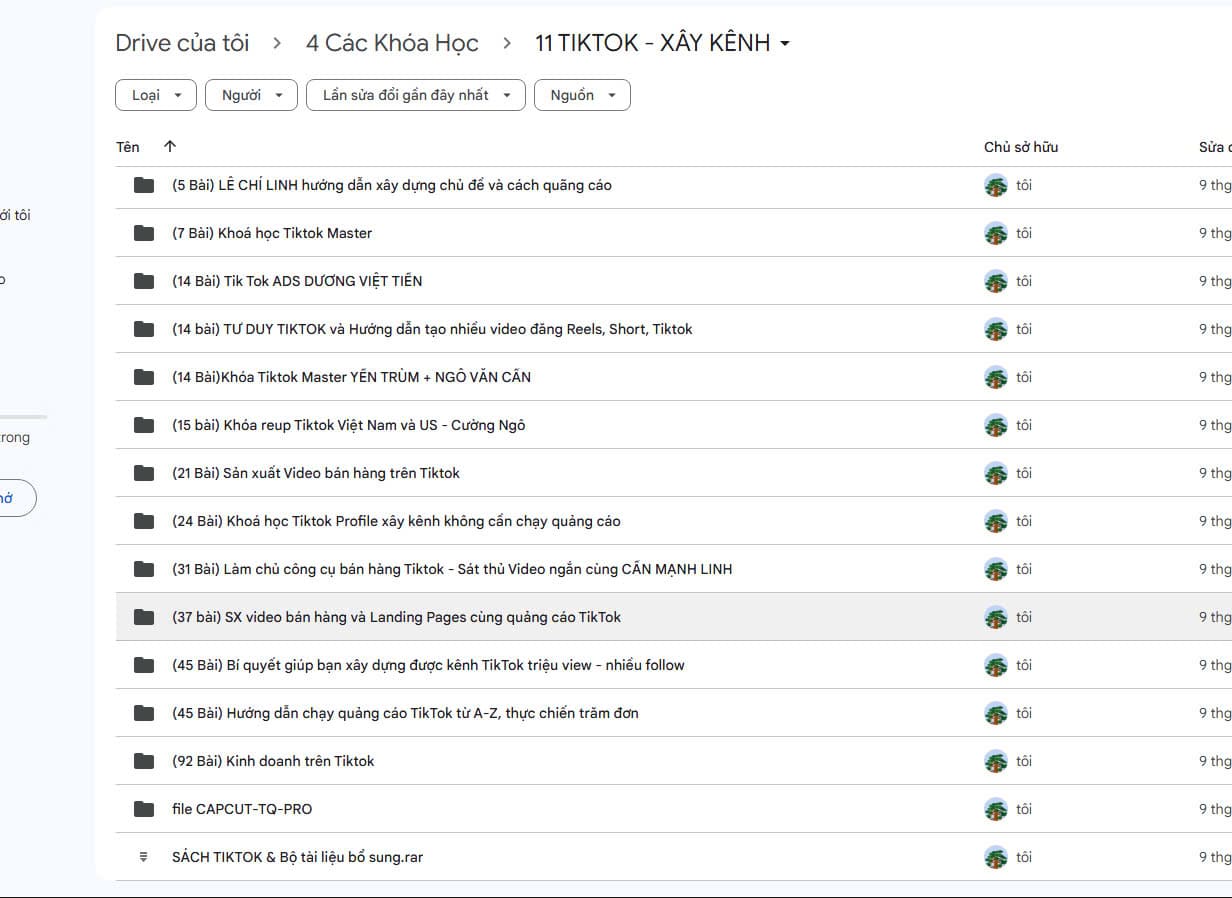The image size is (1232, 898).
Task: Click owner avatar in LÊ CHÍ LINH row
Action: (x=995, y=185)
